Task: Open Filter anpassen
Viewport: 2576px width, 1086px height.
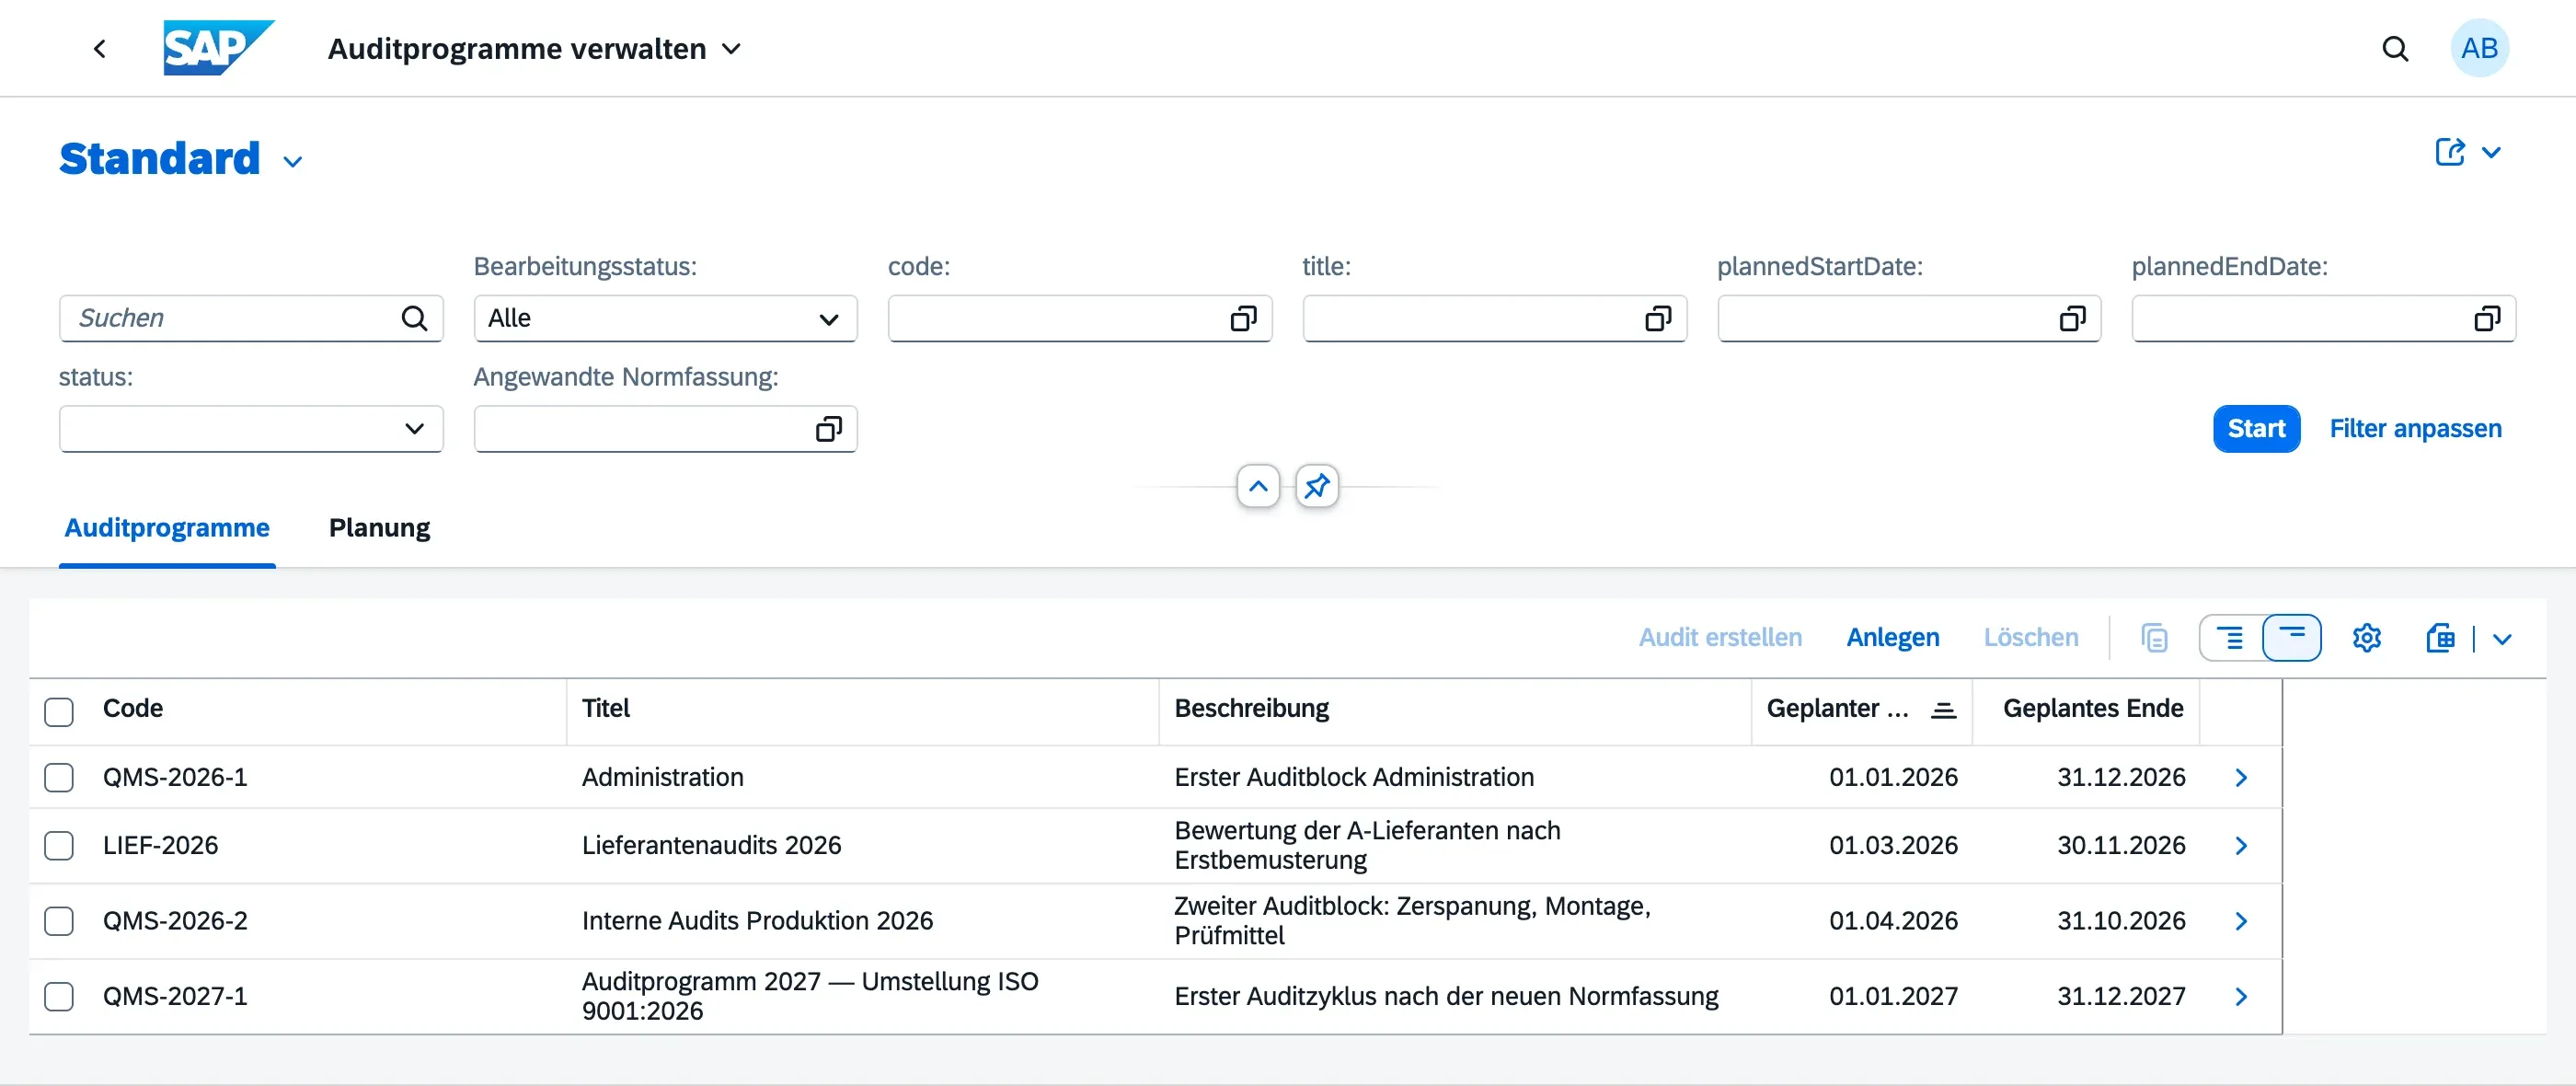Action: (2415, 428)
